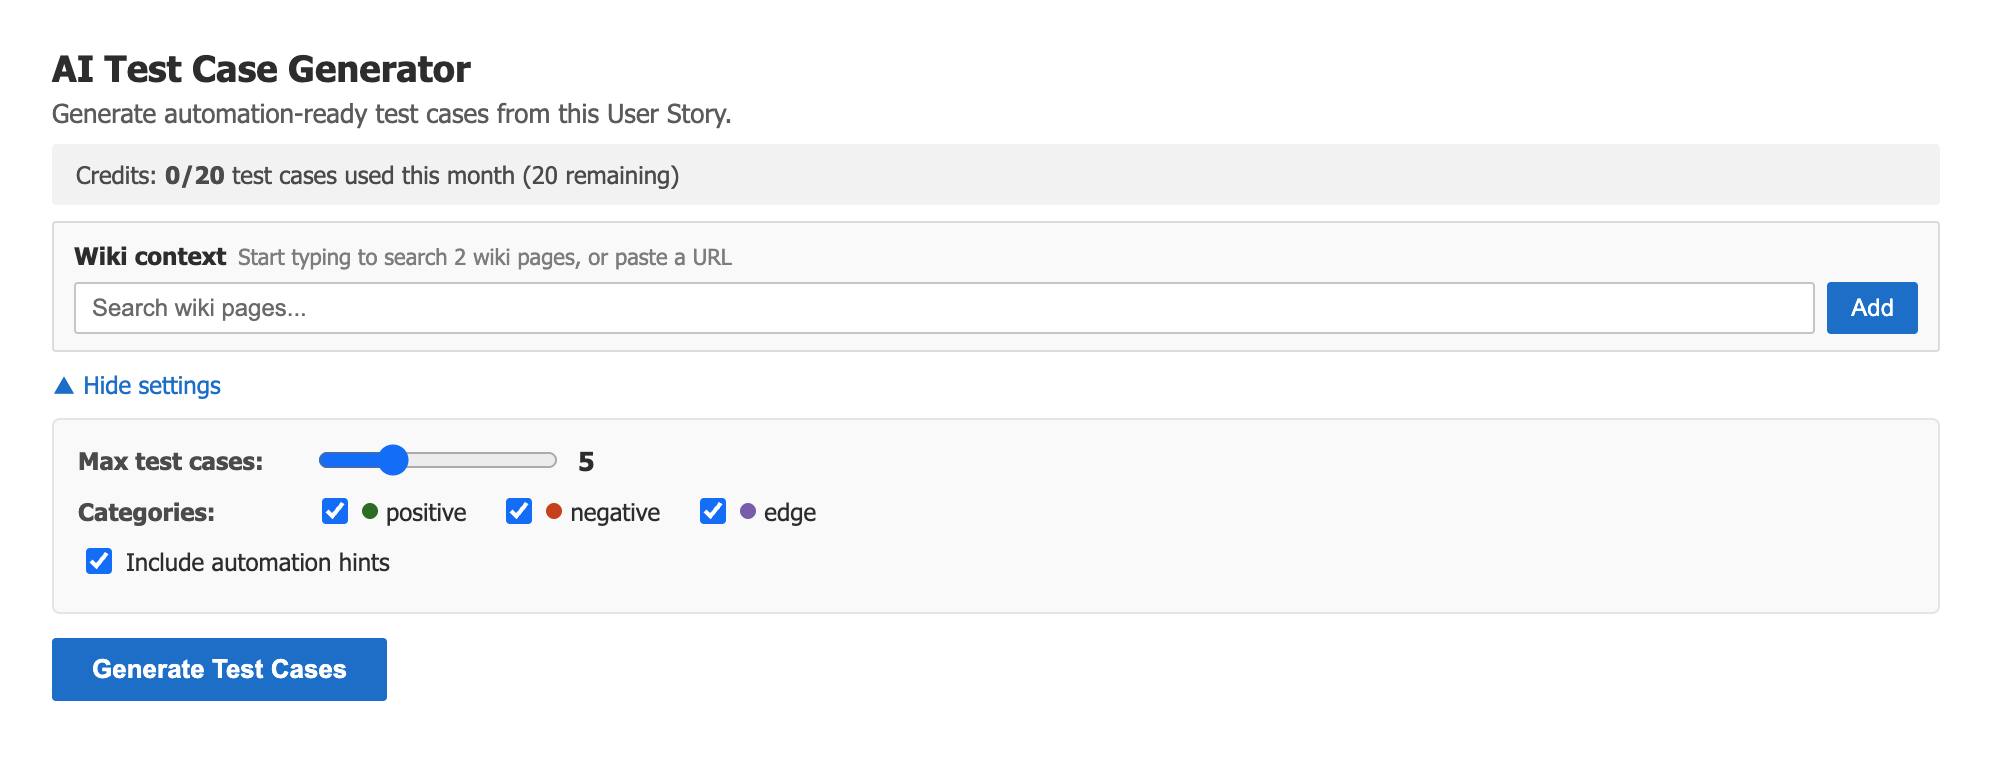Click the upward triangle next to Hide settings
Image resolution: width=1996 pixels, height=772 pixels.
[x=64, y=384]
